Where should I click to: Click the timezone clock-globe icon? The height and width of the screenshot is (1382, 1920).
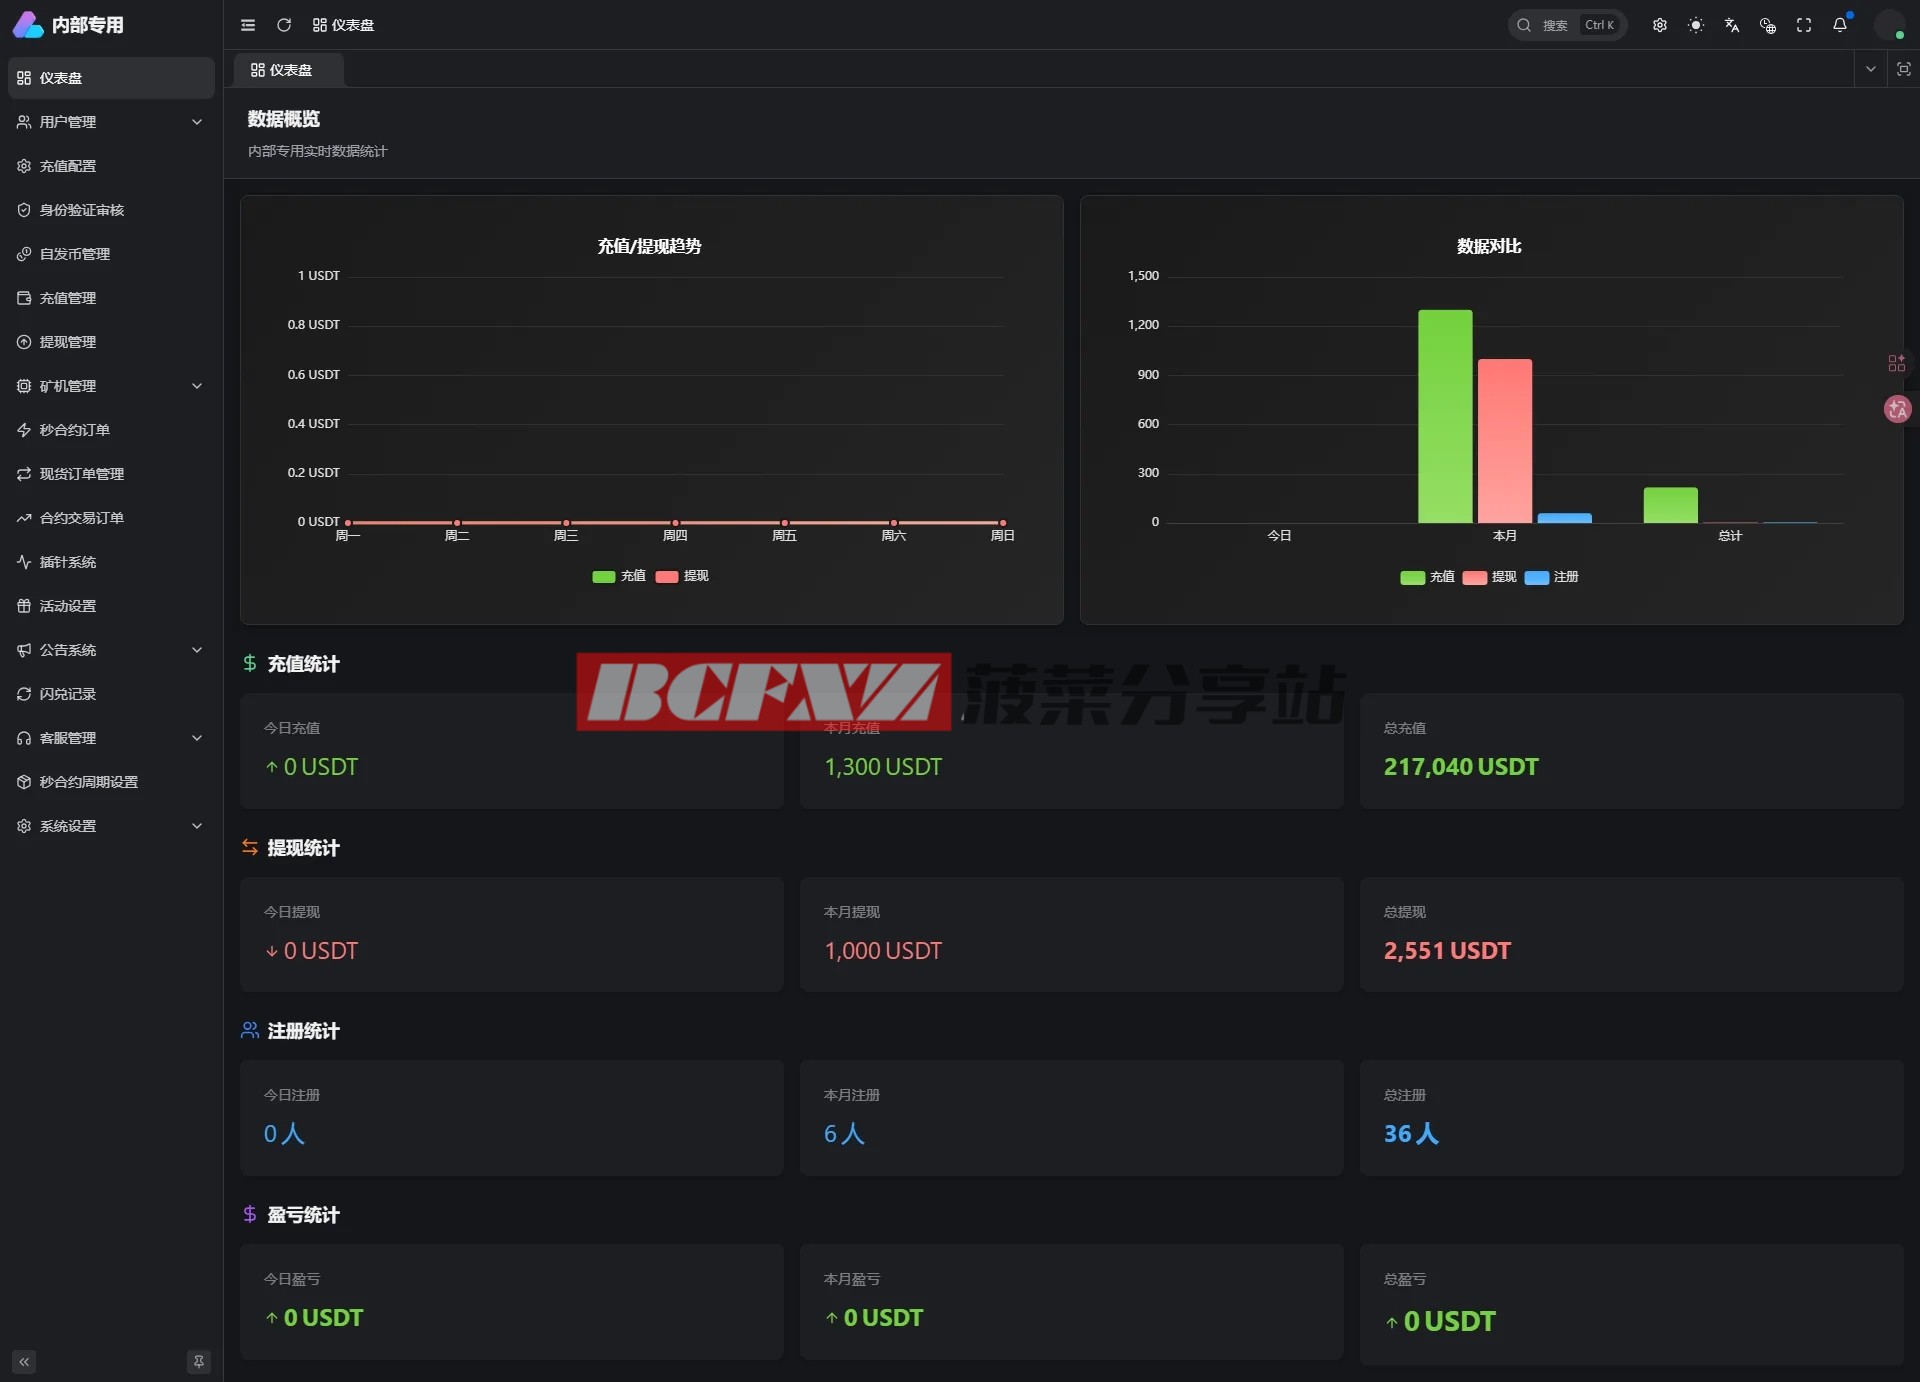coord(1767,25)
